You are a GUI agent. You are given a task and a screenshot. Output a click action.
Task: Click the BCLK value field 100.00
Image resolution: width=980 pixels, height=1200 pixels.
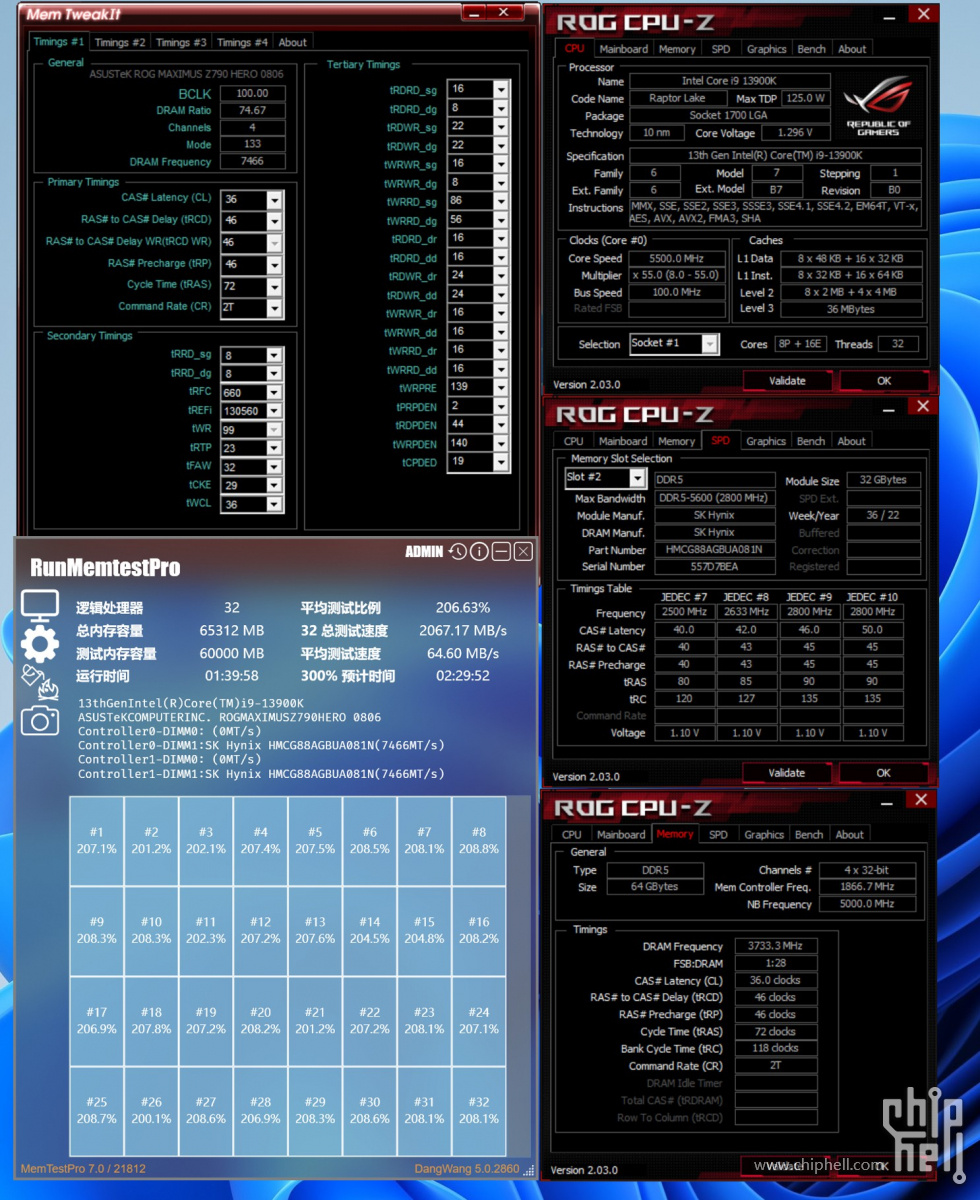(253, 93)
